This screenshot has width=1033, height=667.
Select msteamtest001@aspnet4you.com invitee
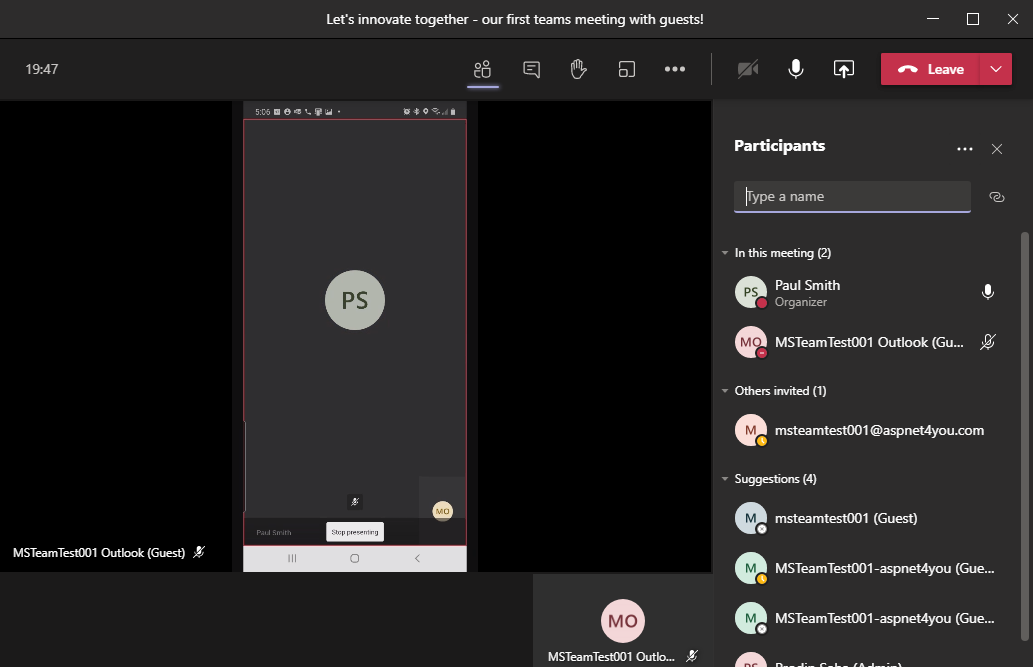point(866,430)
